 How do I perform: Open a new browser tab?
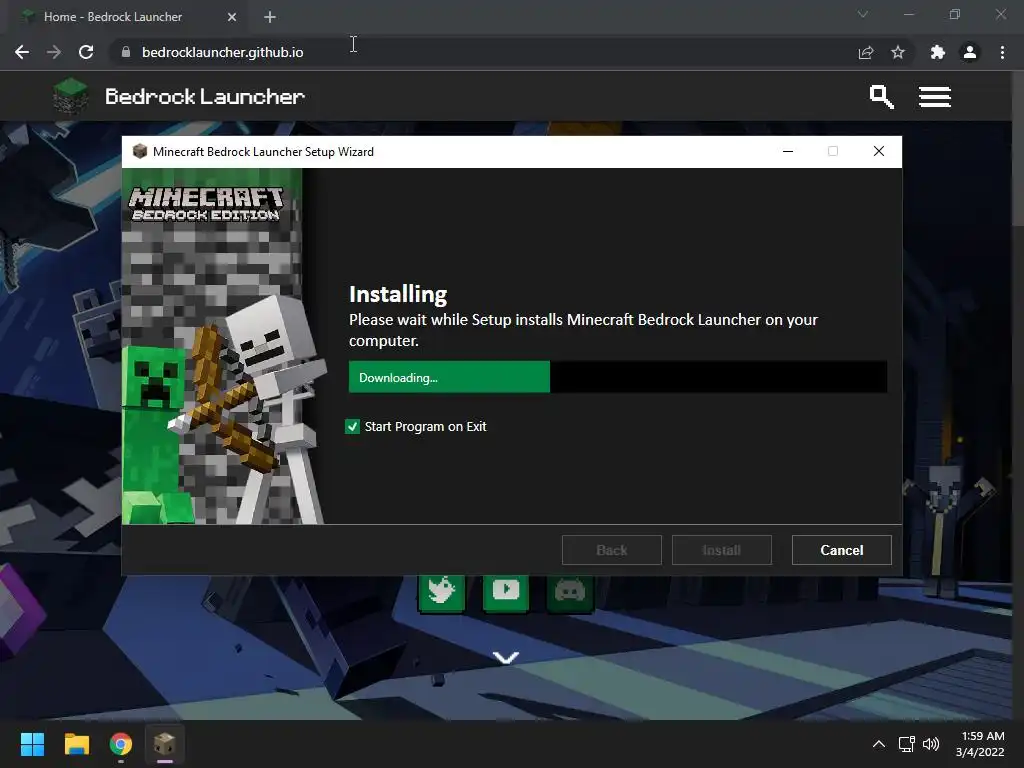(x=270, y=17)
